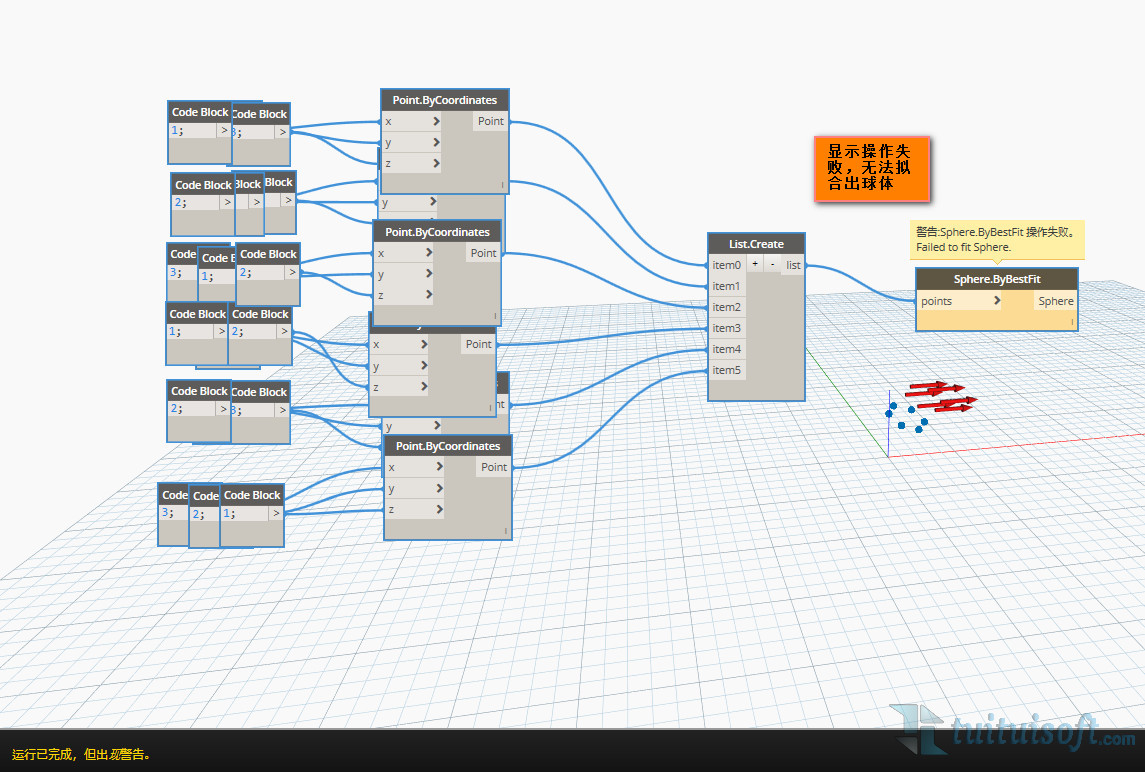Click z port chevron on bottommost Point.ByCoordinates
The height and width of the screenshot is (772, 1145).
pyautogui.click(x=438, y=509)
